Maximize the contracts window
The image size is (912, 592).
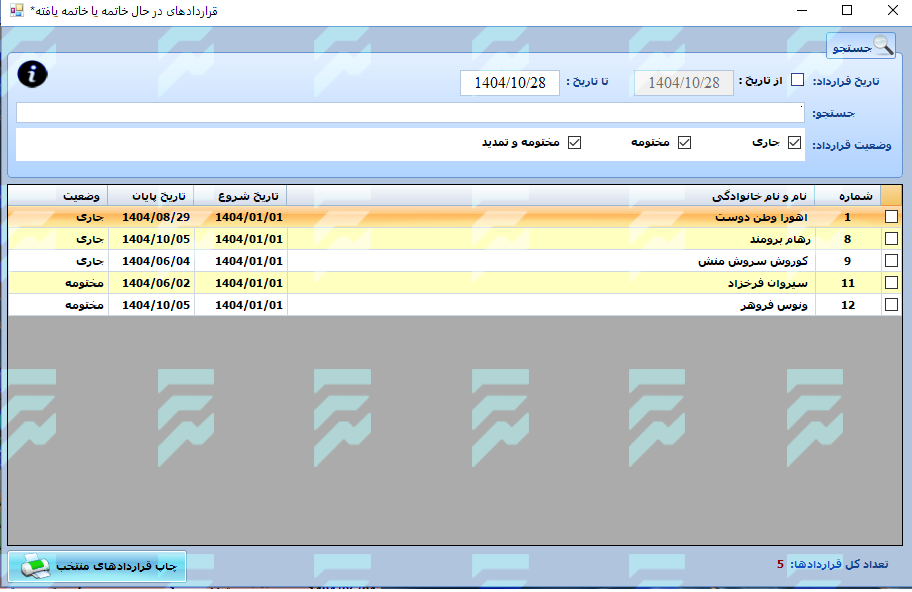point(847,11)
